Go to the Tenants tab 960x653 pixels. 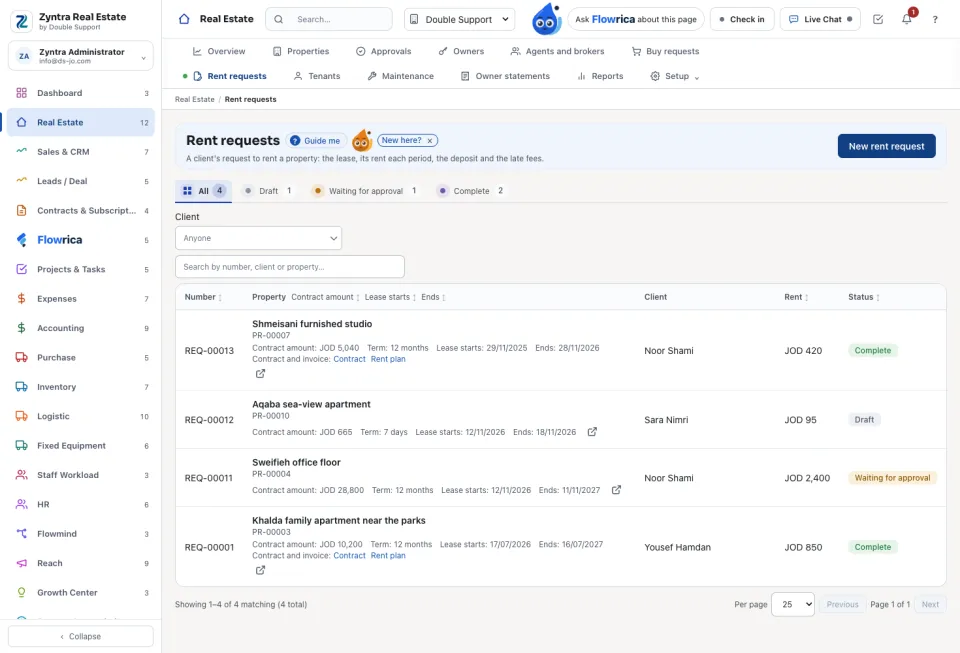click(317, 76)
